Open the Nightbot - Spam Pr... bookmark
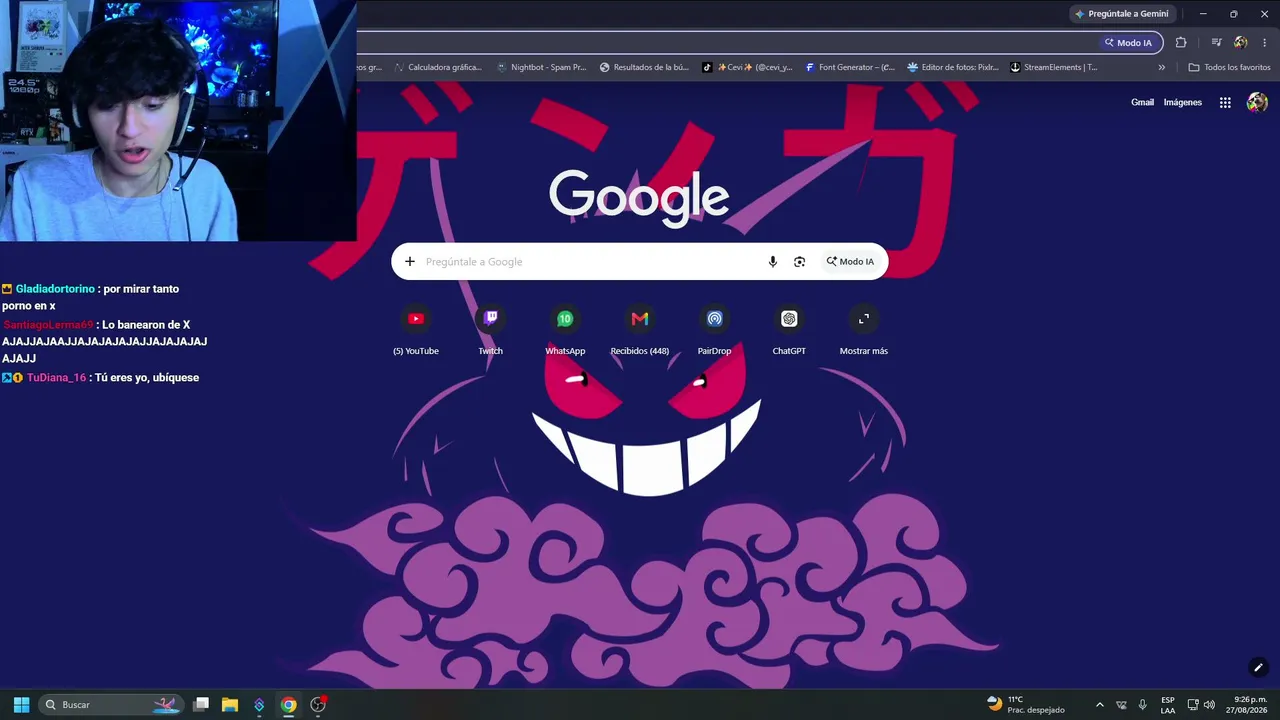Viewport: 1280px width, 720px height. pyautogui.click(x=542, y=67)
